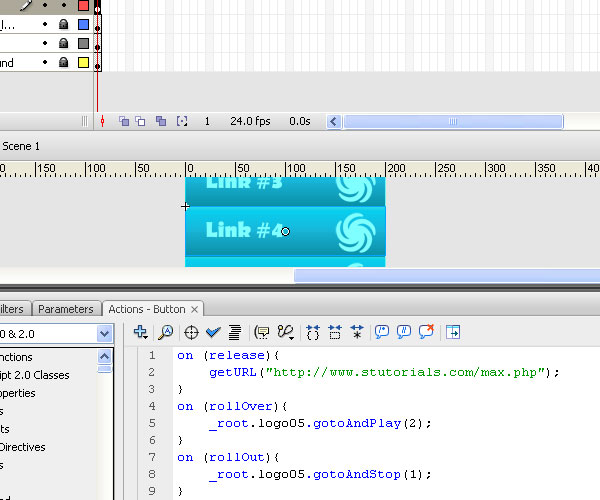Click blue outline color swatch
The image size is (600, 500).
(x=83, y=24)
